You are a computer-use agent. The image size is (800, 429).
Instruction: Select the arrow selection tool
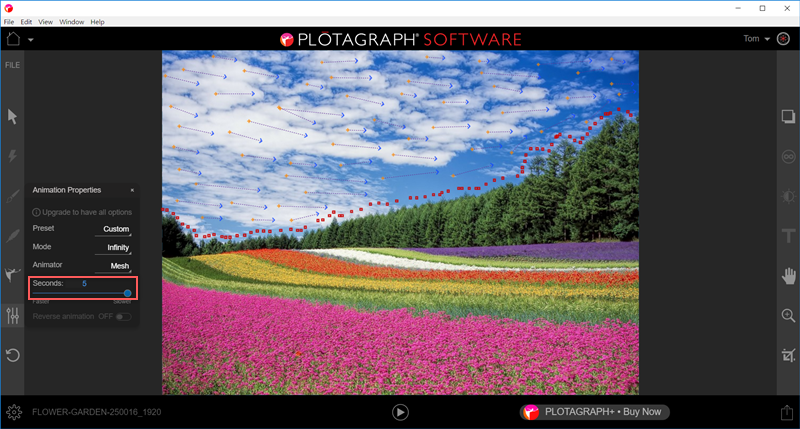point(12,117)
